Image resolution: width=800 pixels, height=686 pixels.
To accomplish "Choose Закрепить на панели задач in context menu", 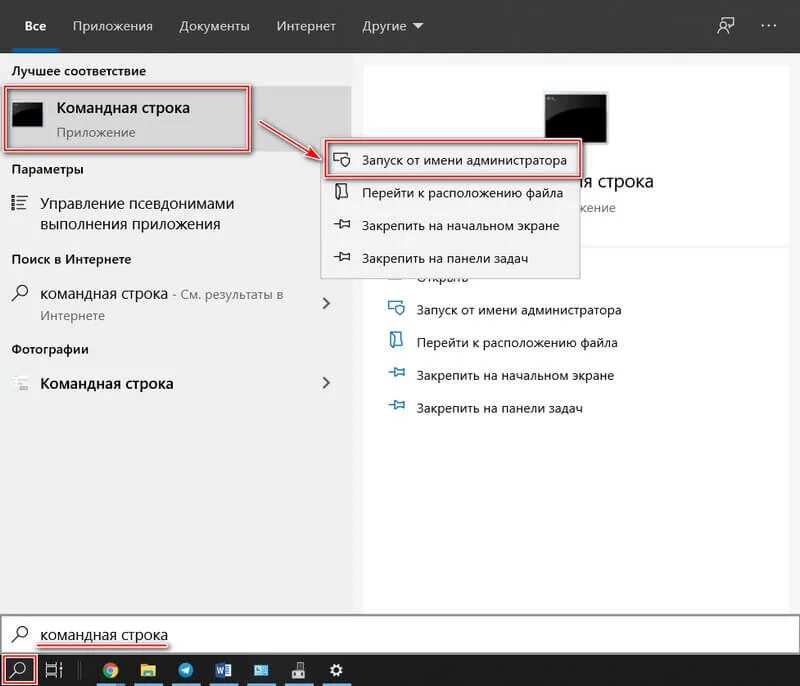I will [x=451, y=258].
